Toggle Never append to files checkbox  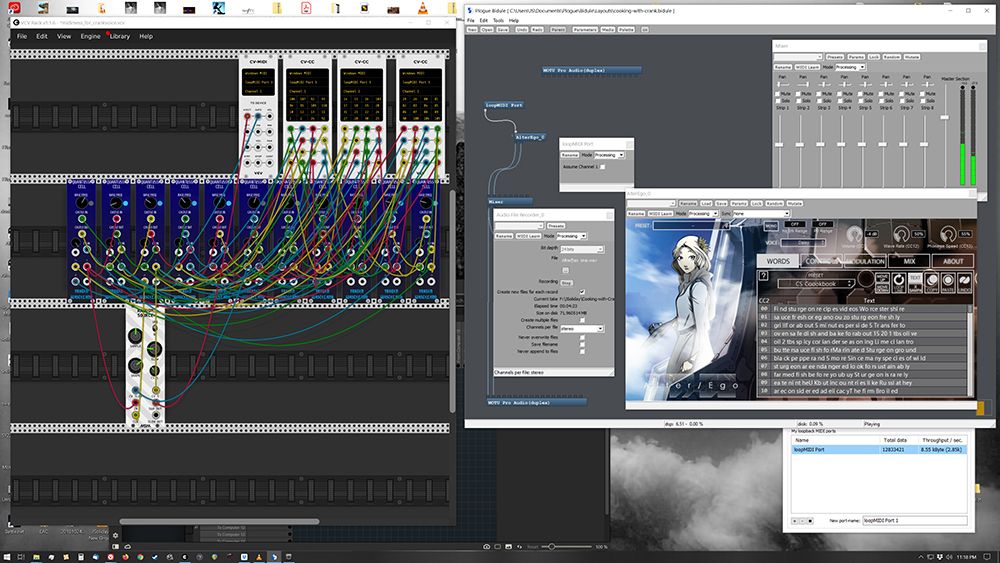[582, 351]
